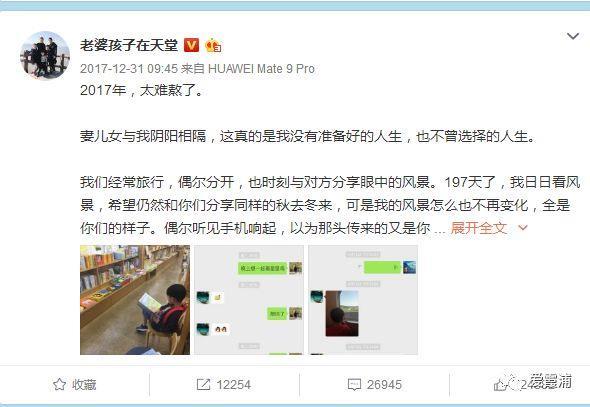This screenshot has width=590, height=407.
Task: Click the crown membership badge icon
Action: click(x=213, y=46)
